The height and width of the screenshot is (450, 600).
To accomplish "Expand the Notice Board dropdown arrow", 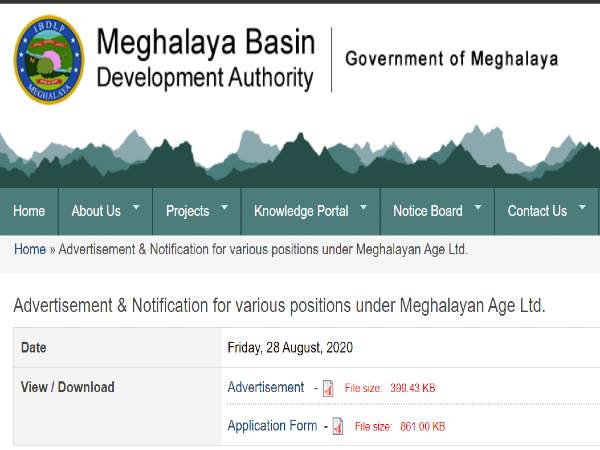I will pos(478,206).
